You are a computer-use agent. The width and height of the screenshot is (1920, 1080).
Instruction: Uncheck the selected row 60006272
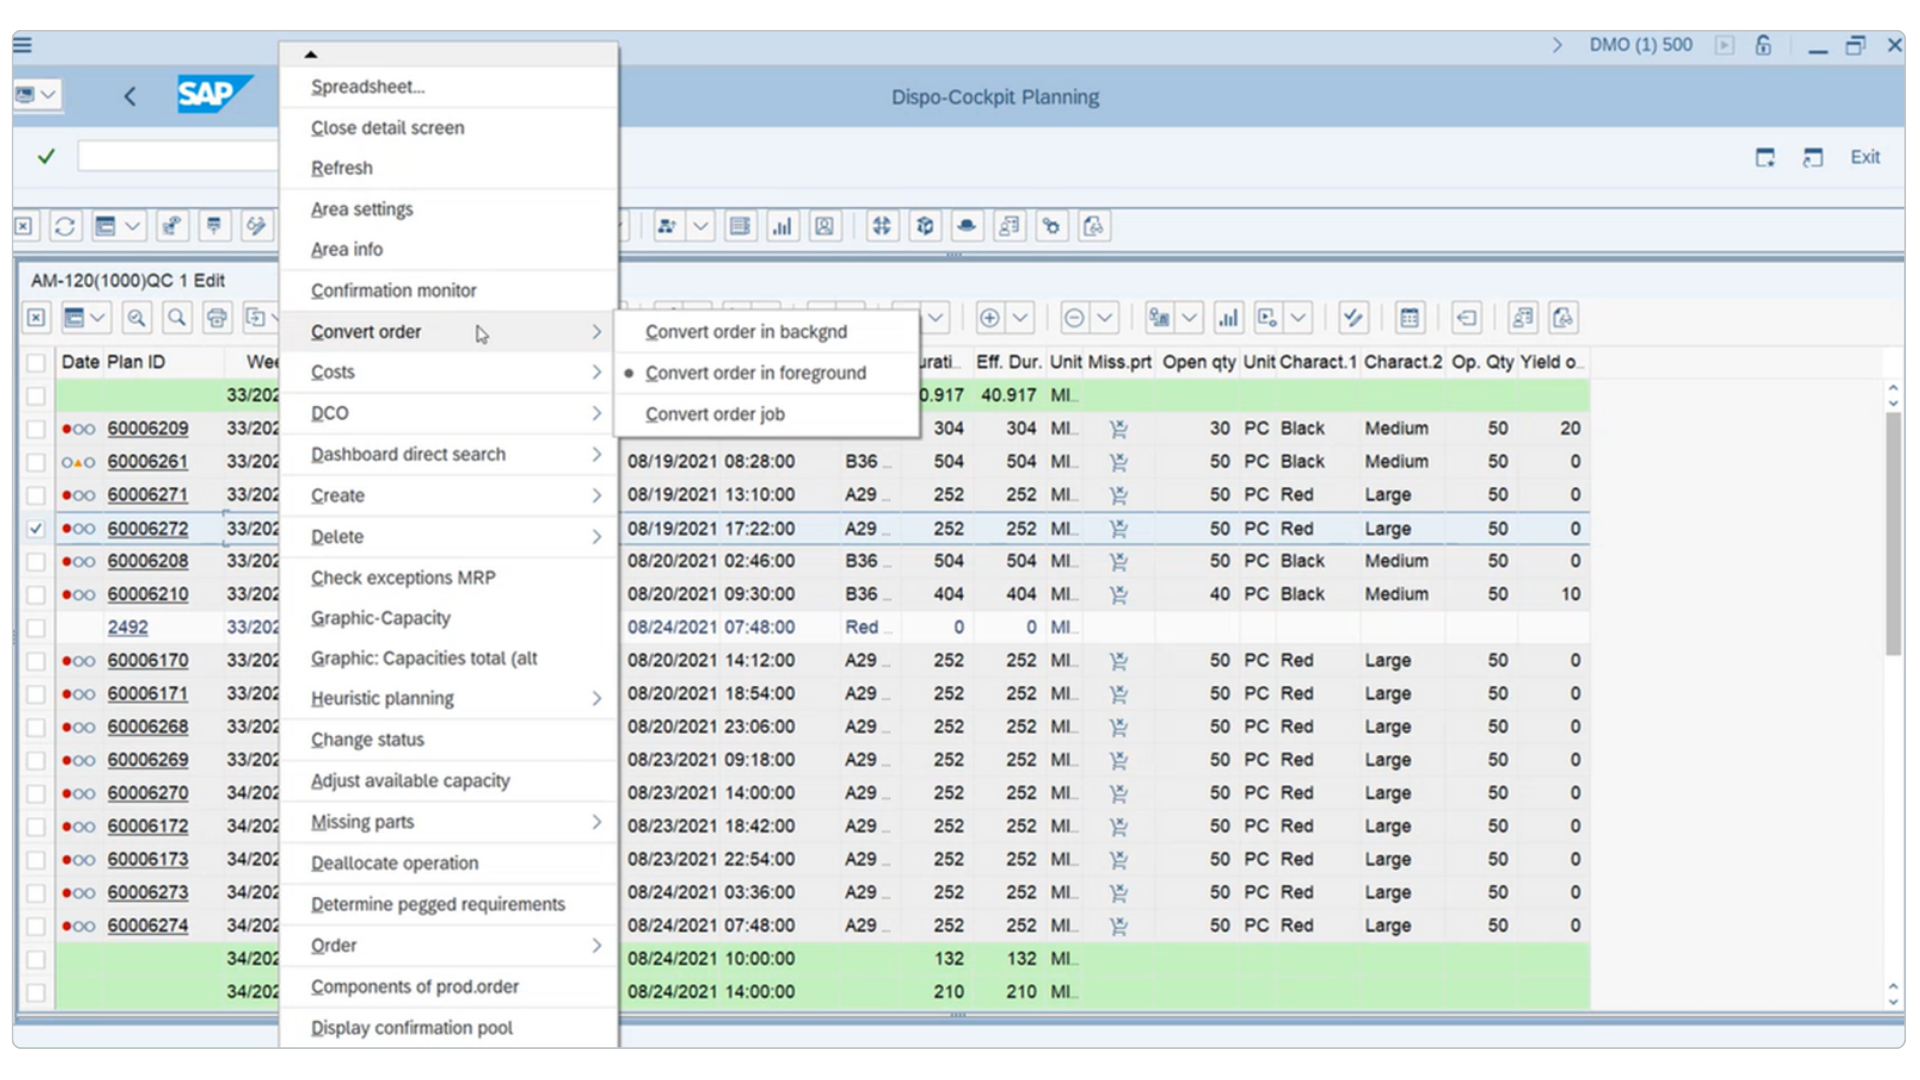(36, 528)
